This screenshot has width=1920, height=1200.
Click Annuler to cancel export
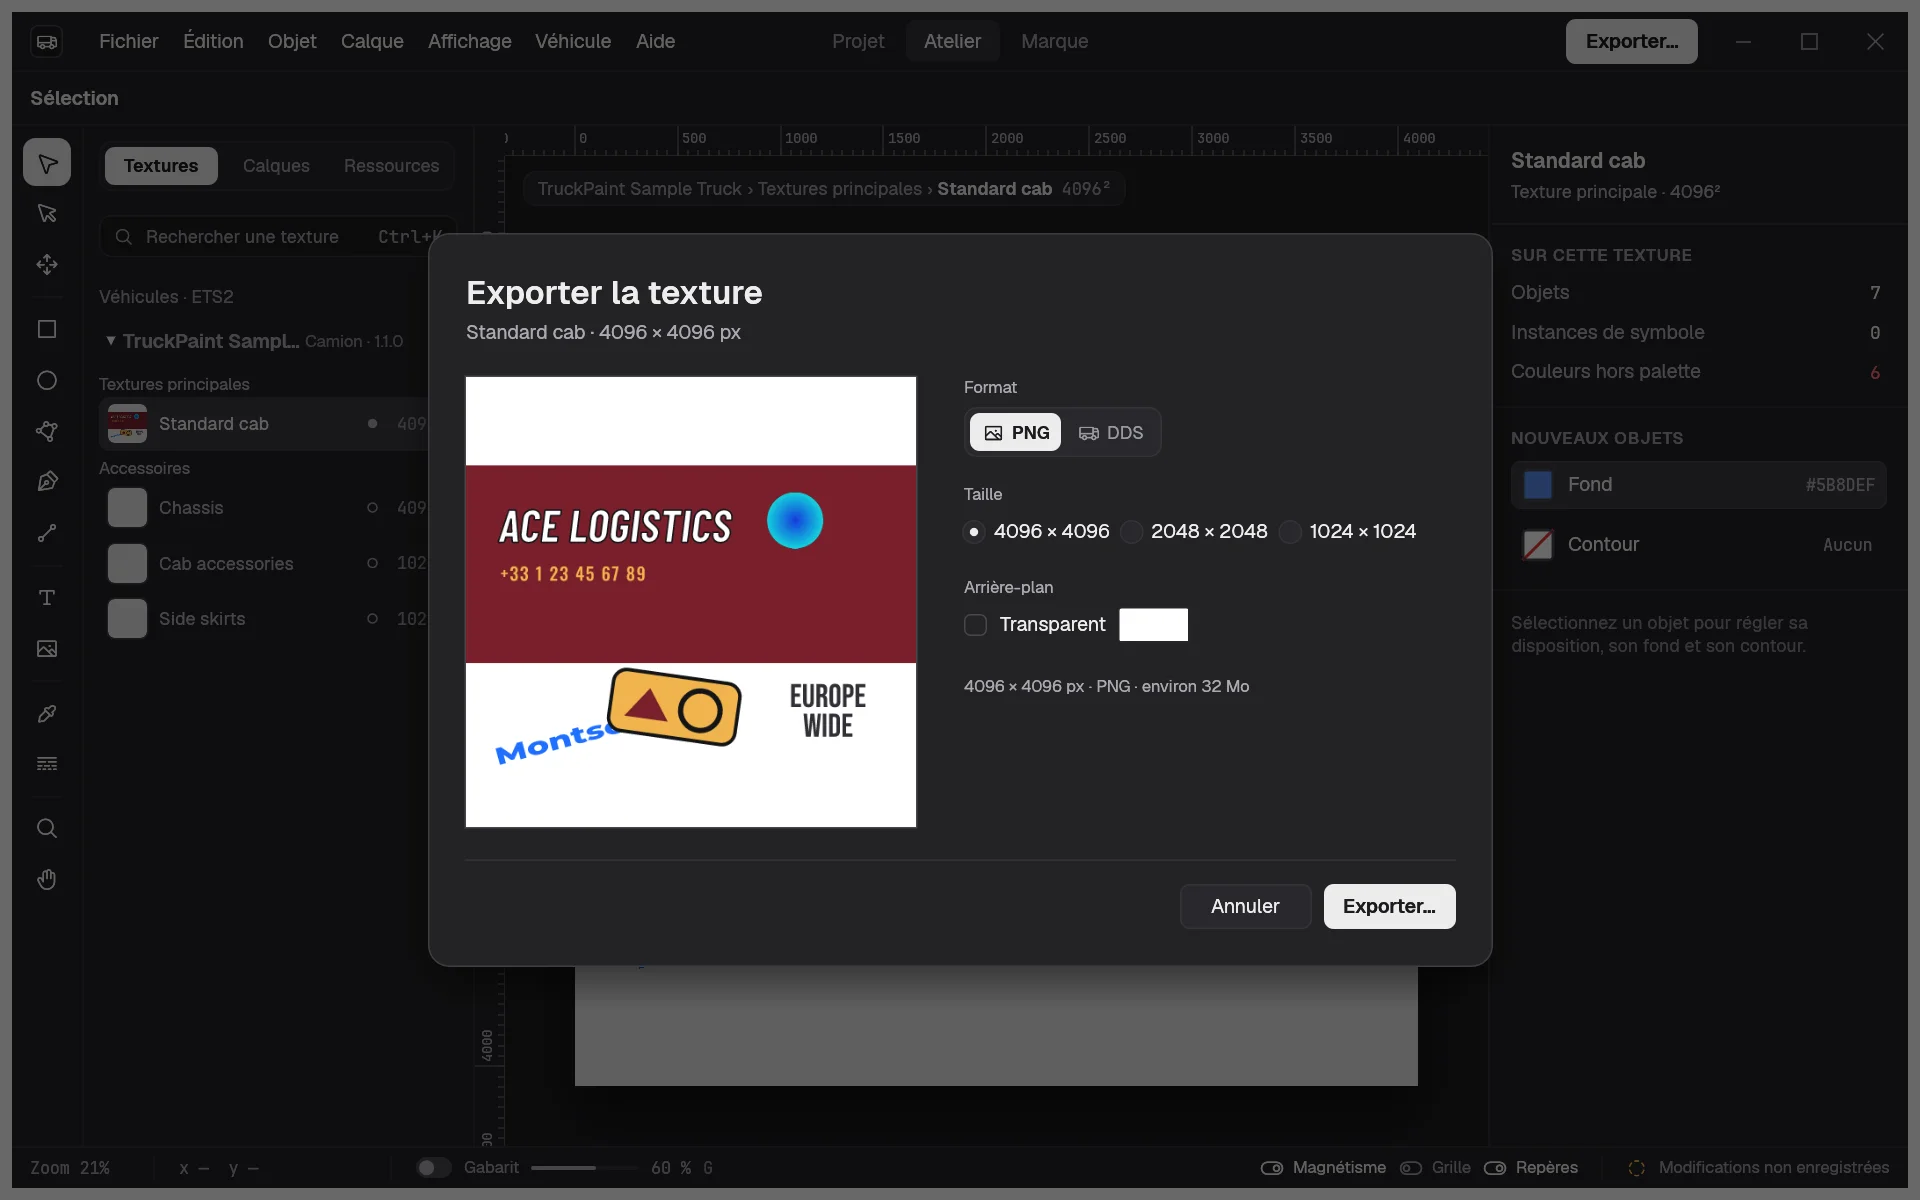(1245, 906)
